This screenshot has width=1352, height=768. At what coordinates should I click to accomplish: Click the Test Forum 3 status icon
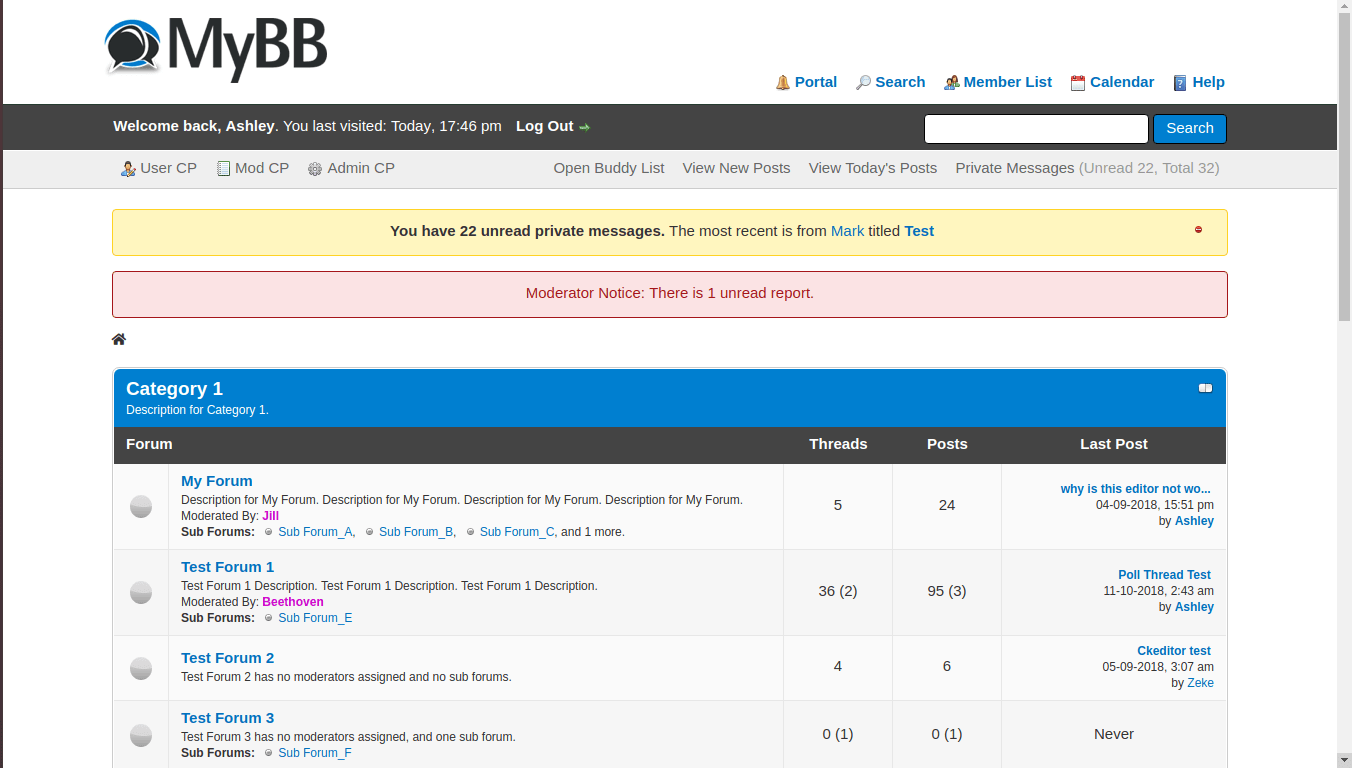[141, 735]
